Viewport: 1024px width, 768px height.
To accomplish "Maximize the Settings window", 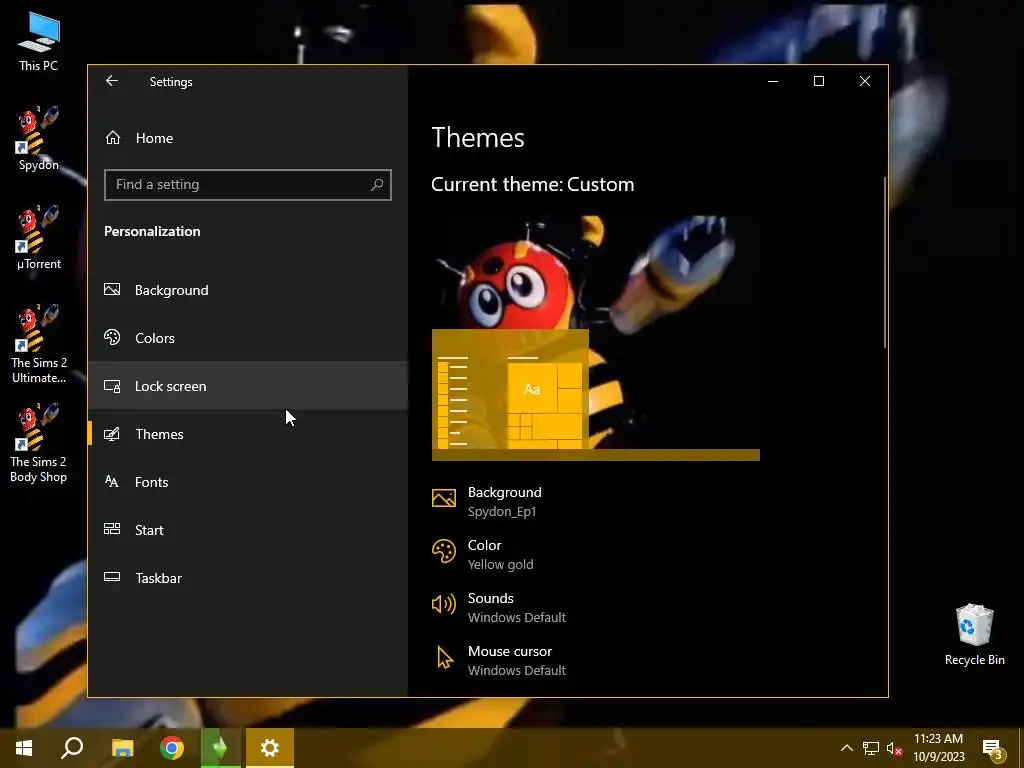I will tap(818, 81).
